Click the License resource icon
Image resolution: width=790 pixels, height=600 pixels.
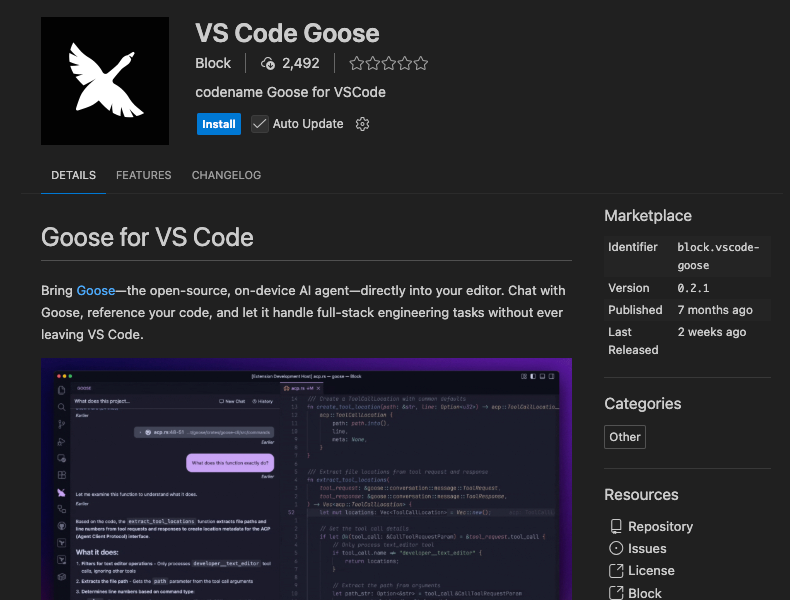[x=616, y=570]
